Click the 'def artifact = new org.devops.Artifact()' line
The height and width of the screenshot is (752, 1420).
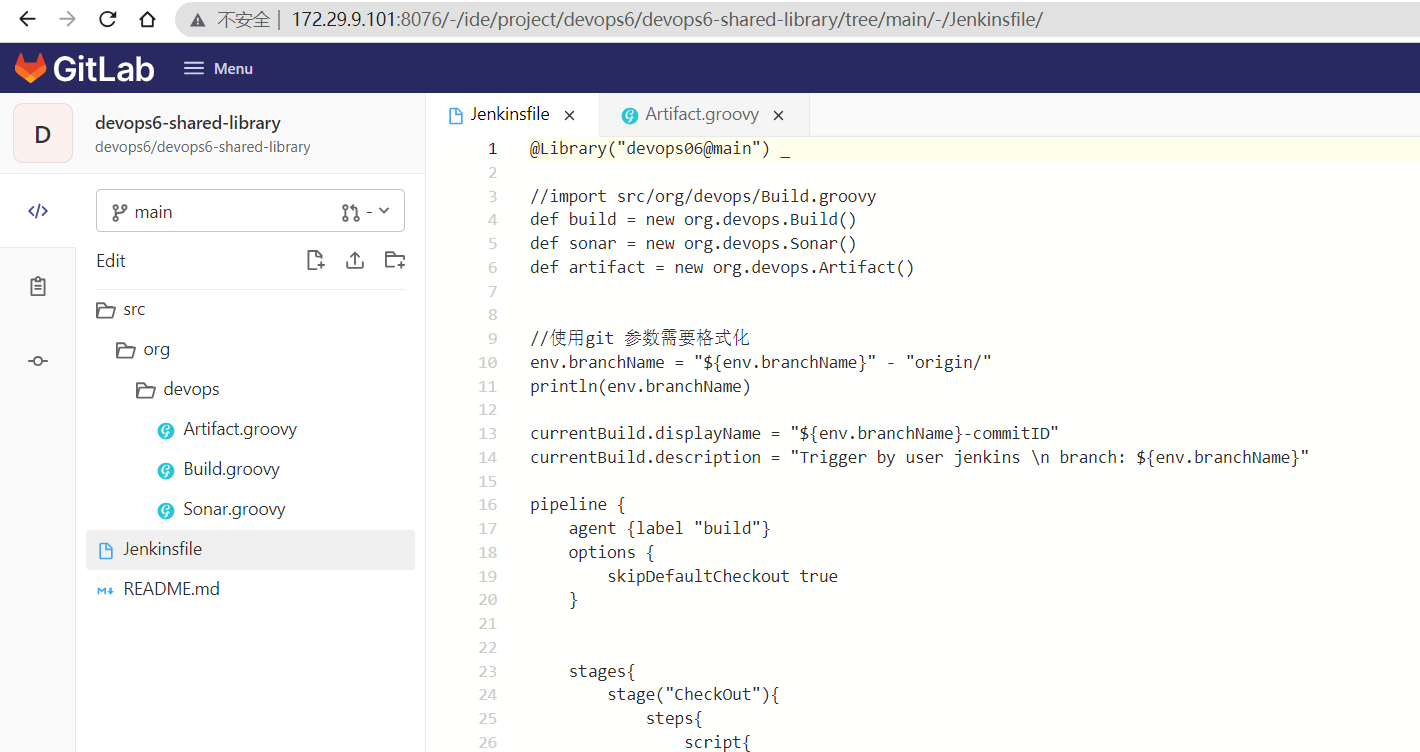(x=722, y=268)
